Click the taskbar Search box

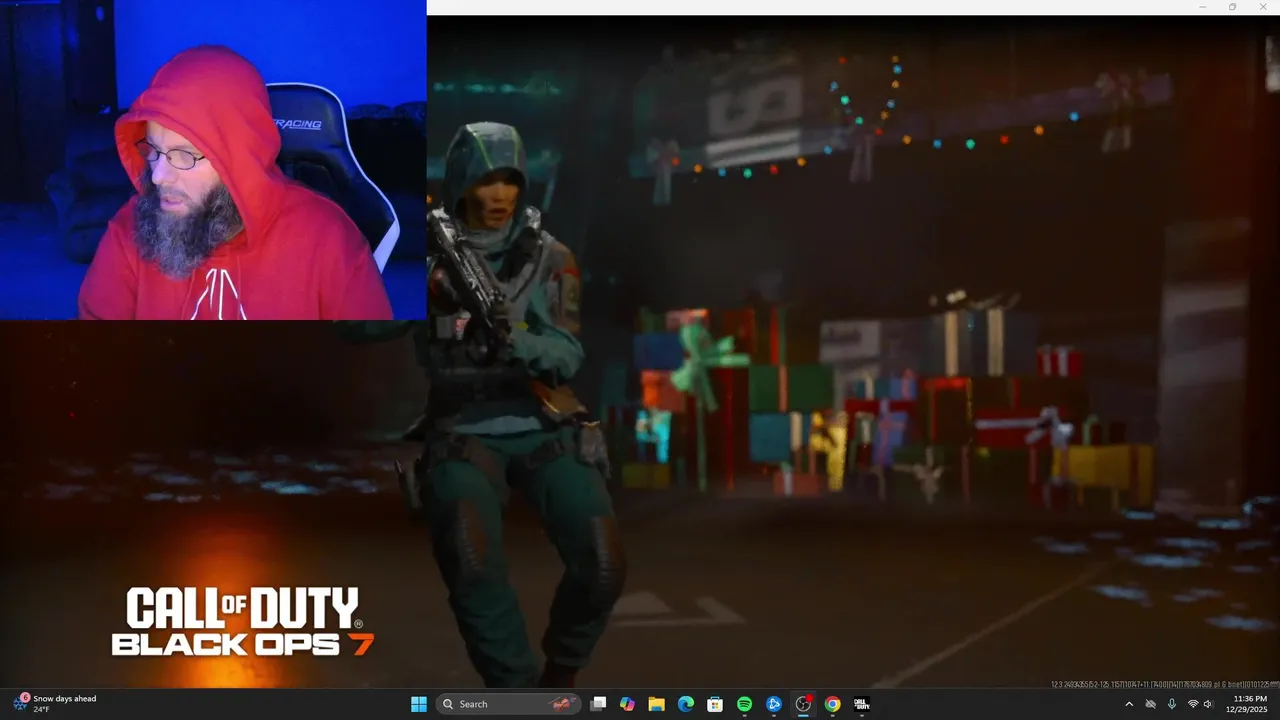pyautogui.click(x=509, y=704)
